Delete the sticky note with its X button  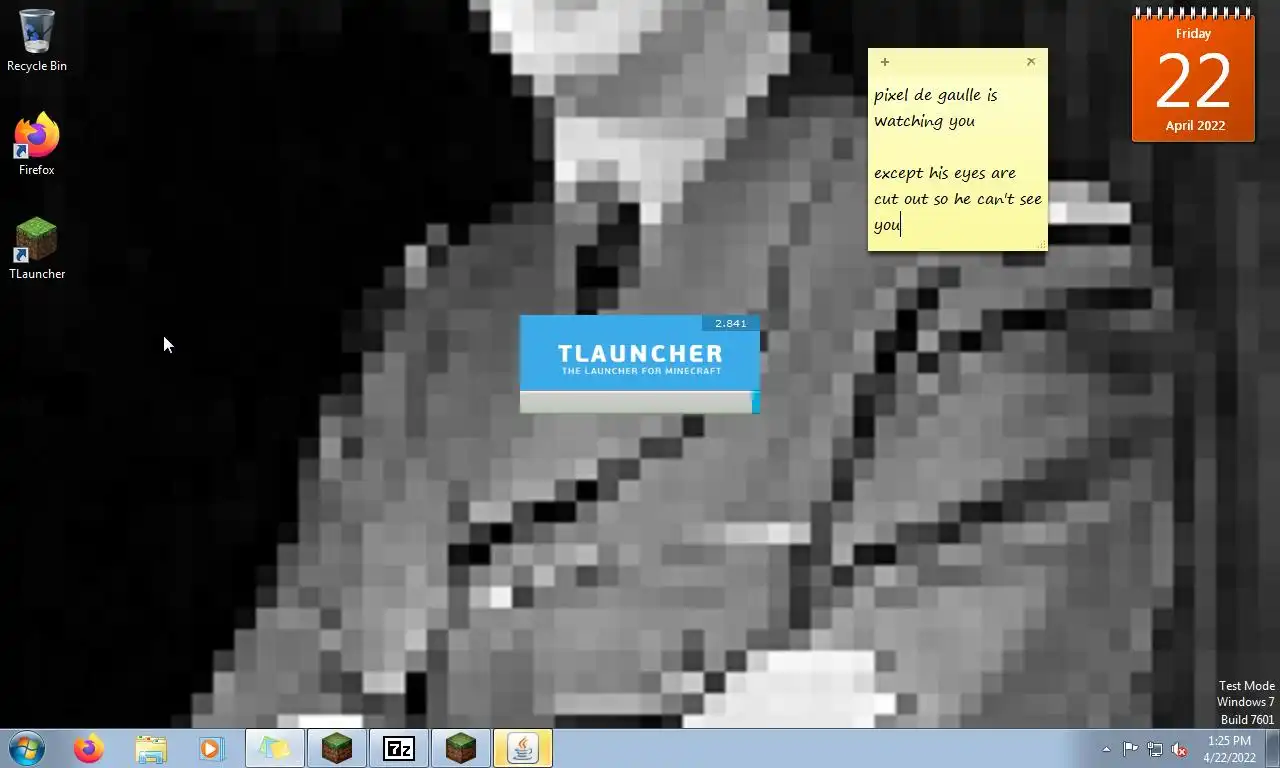click(x=1031, y=62)
